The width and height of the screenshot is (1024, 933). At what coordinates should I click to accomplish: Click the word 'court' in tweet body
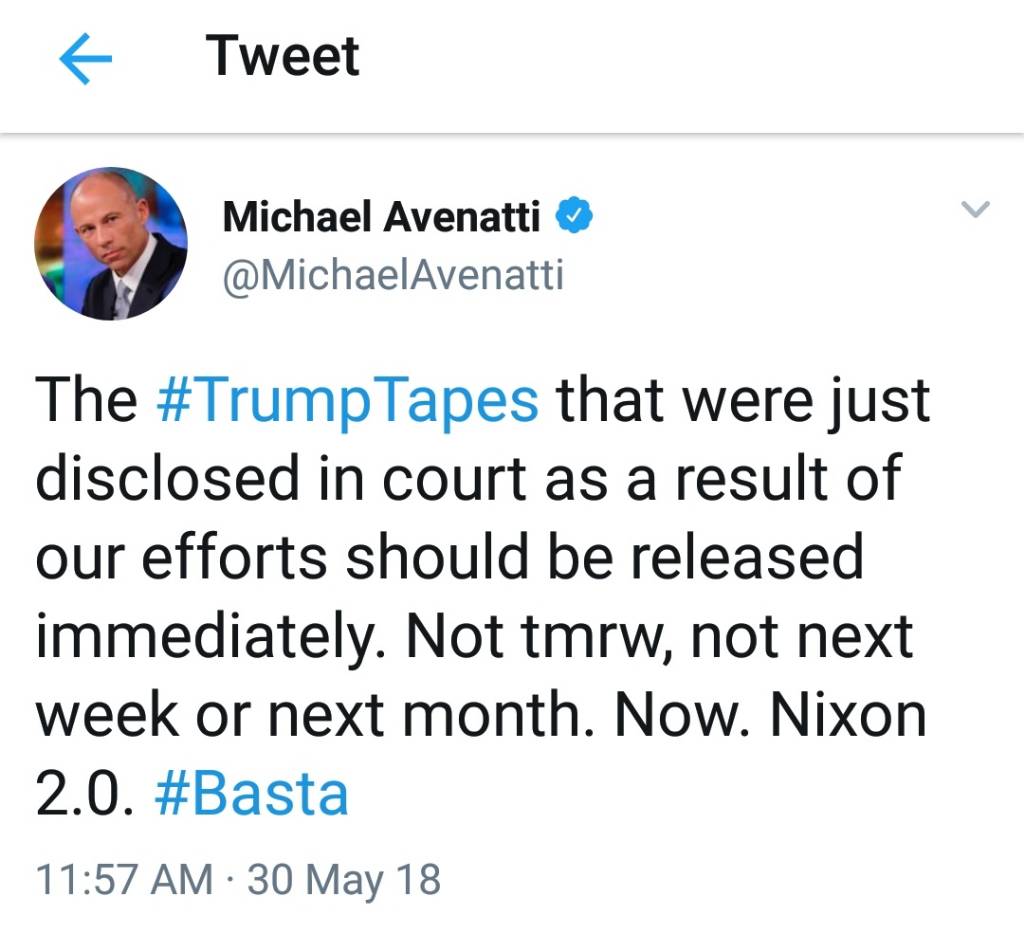(454, 480)
